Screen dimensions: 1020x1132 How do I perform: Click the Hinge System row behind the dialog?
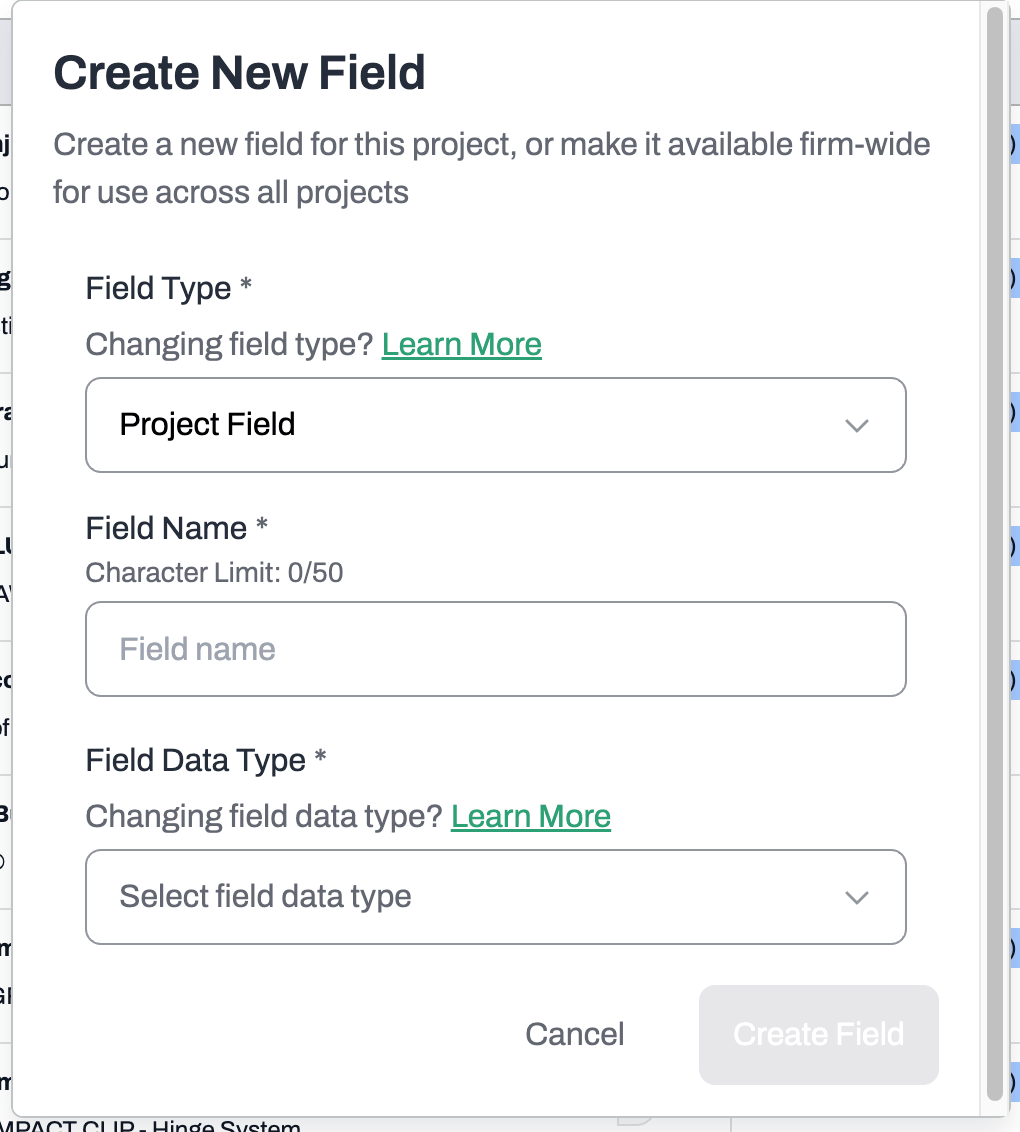150,1125
